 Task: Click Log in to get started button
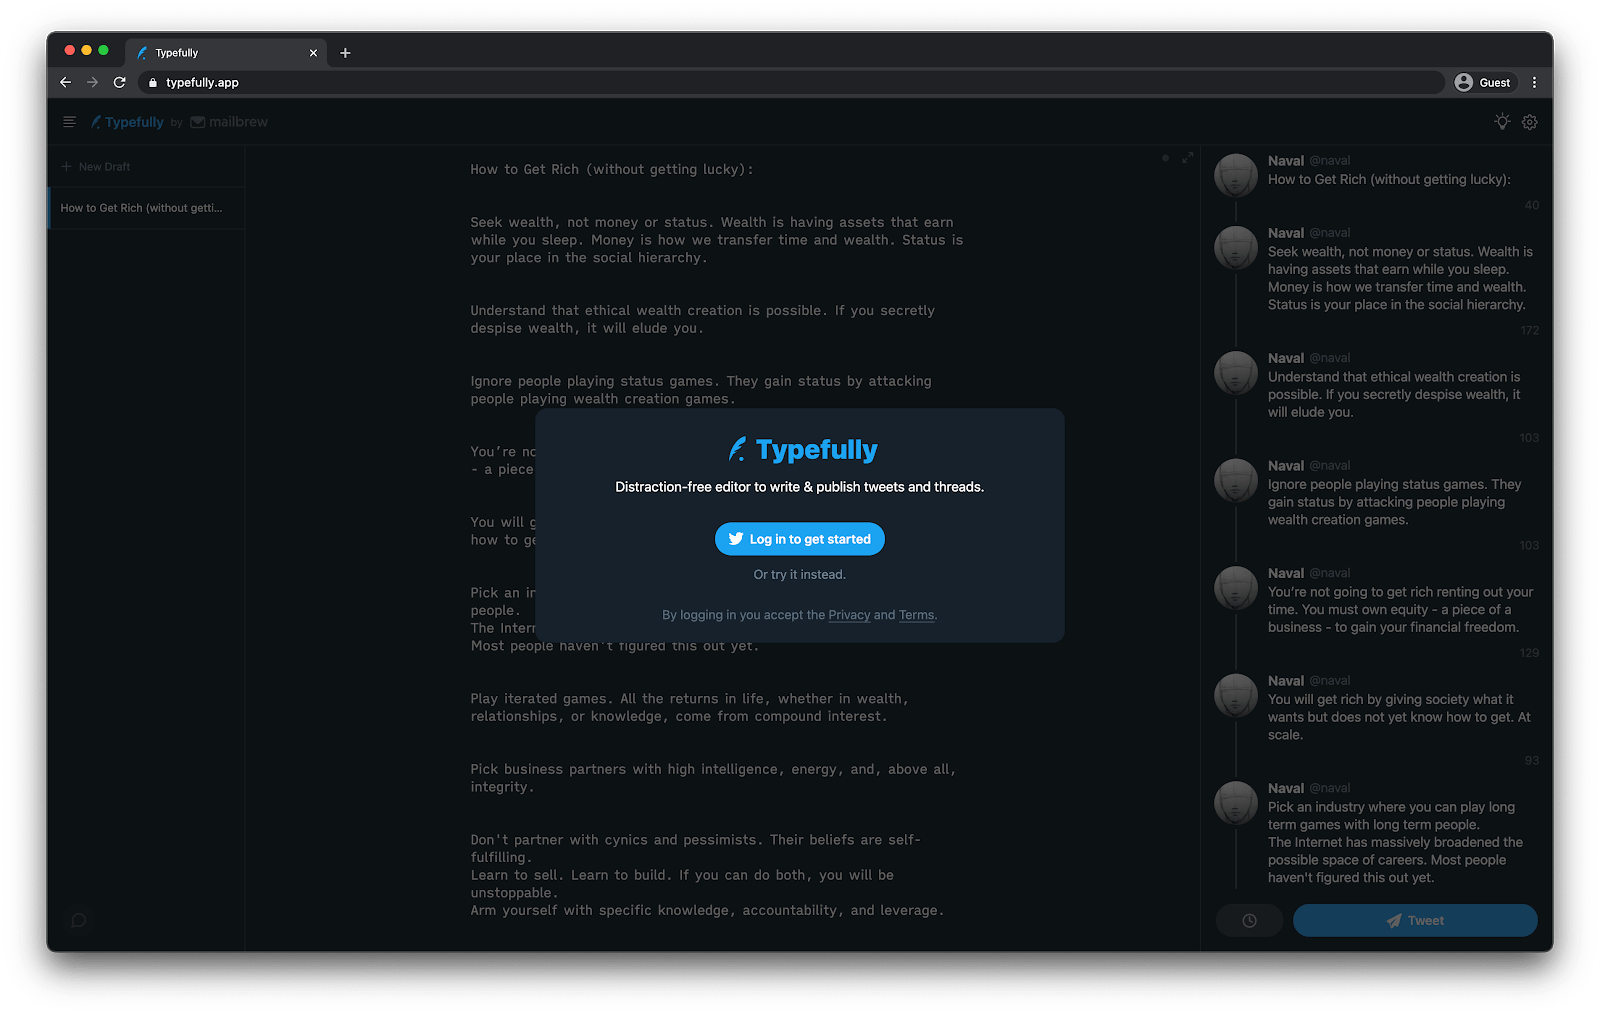click(800, 539)
